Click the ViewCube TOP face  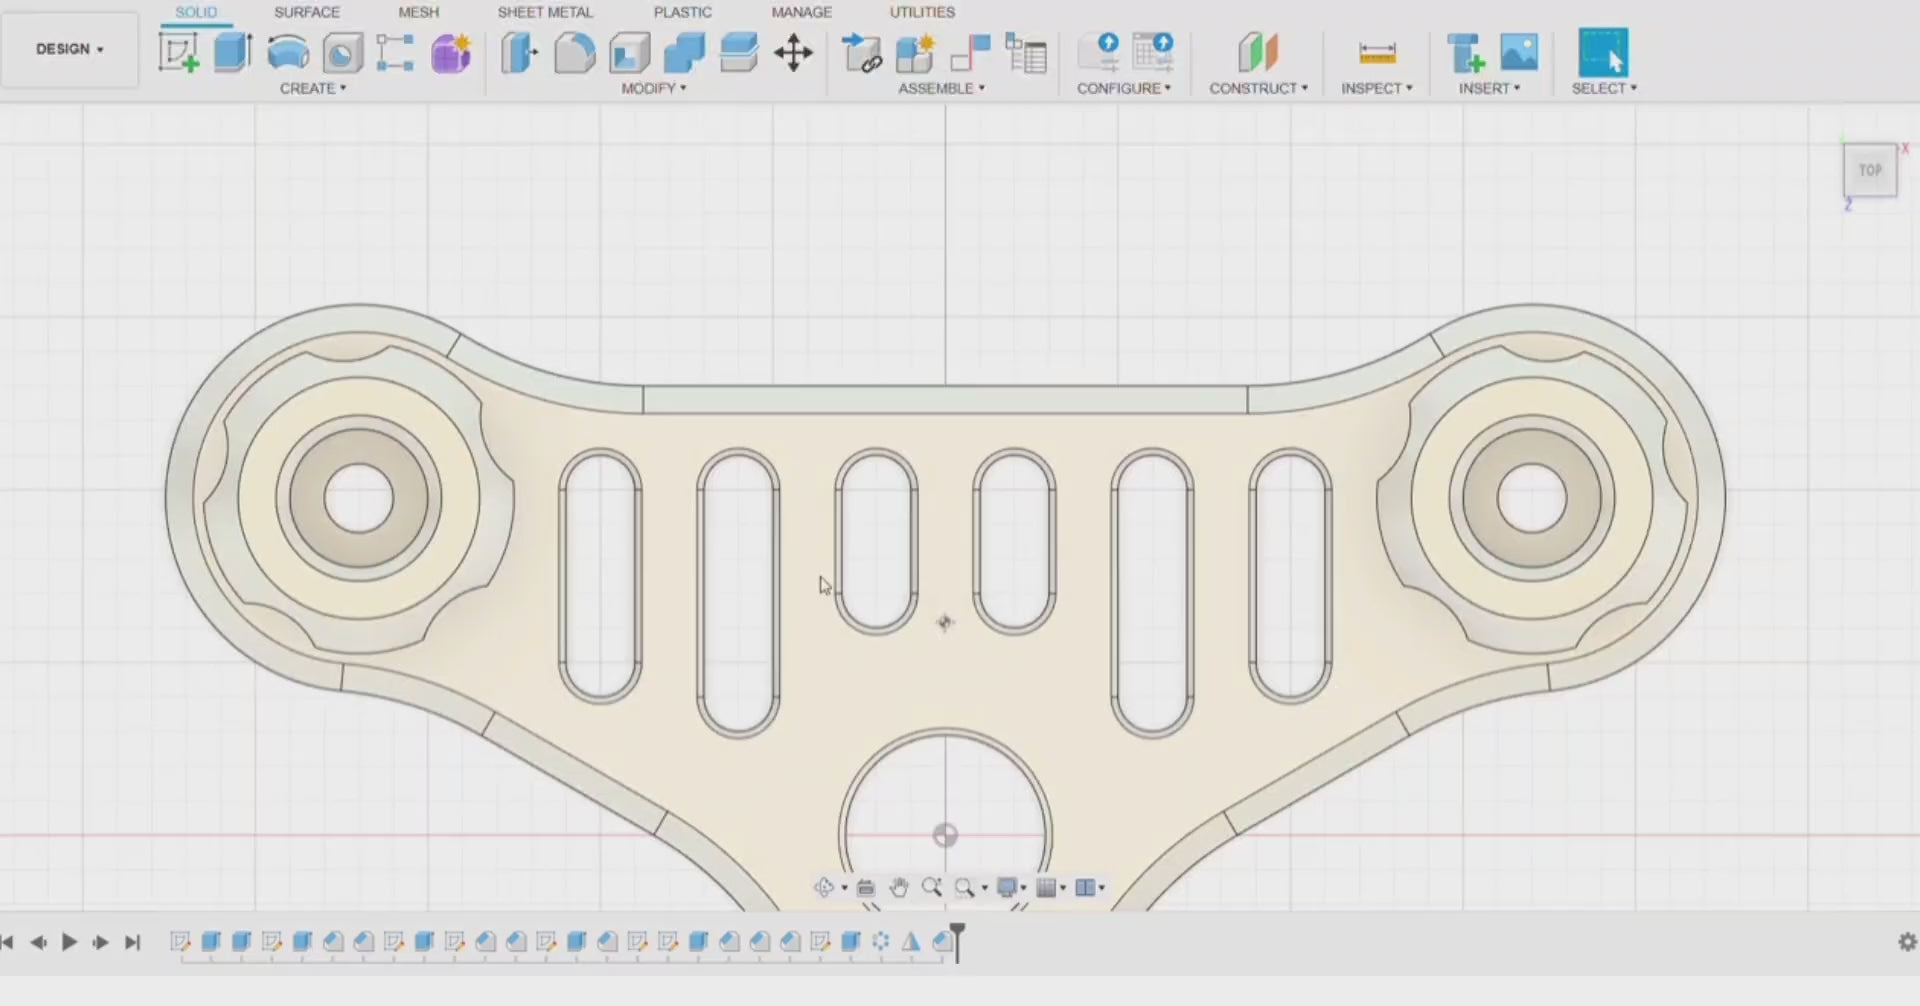click(x=1869, y=170)
